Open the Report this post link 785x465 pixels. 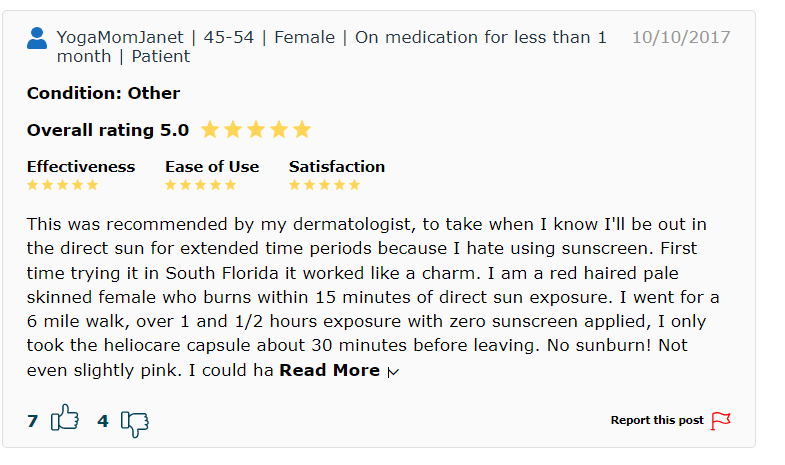coord(657,420)
